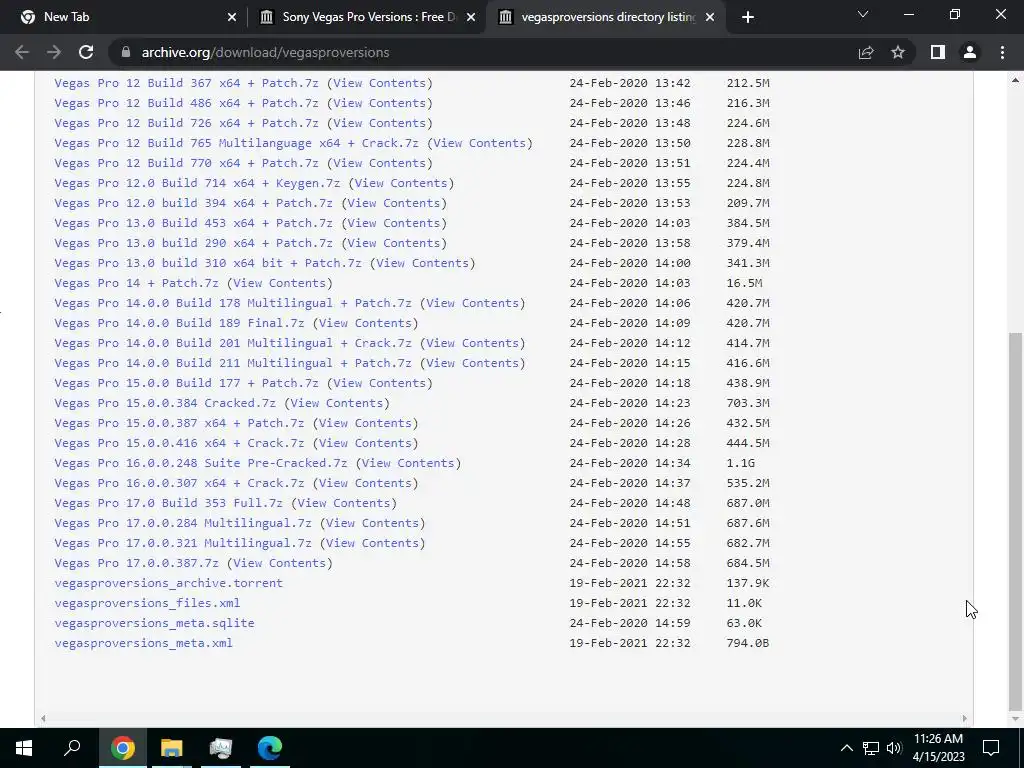Image resolution: width=1024 pixels, height=768 pixels.
Task: Share this page icon in address bar
Action: click(x=866, y=52)
